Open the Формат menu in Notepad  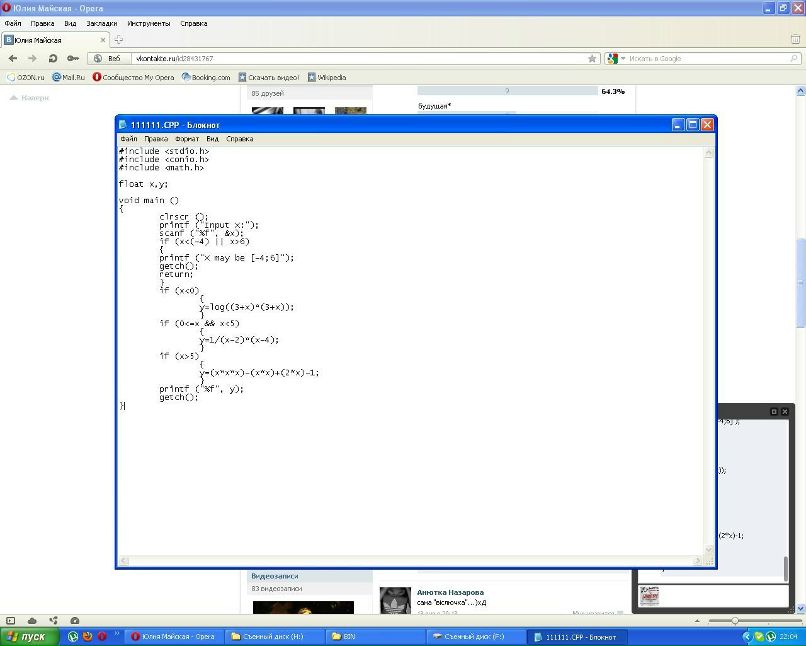pos(187,139)
